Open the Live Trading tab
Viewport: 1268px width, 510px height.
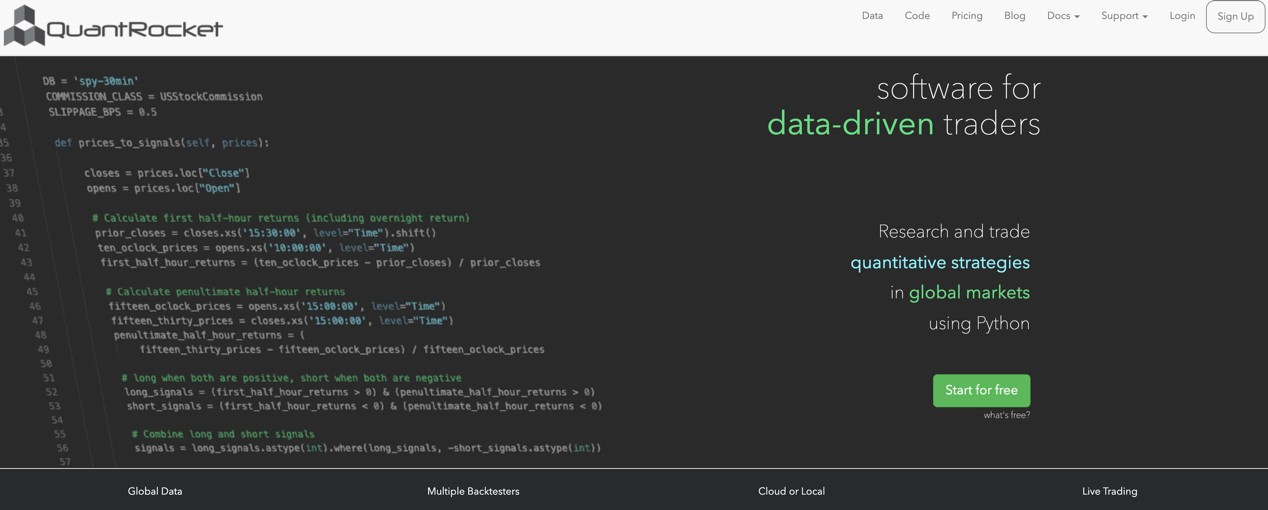pos(1109,491)
